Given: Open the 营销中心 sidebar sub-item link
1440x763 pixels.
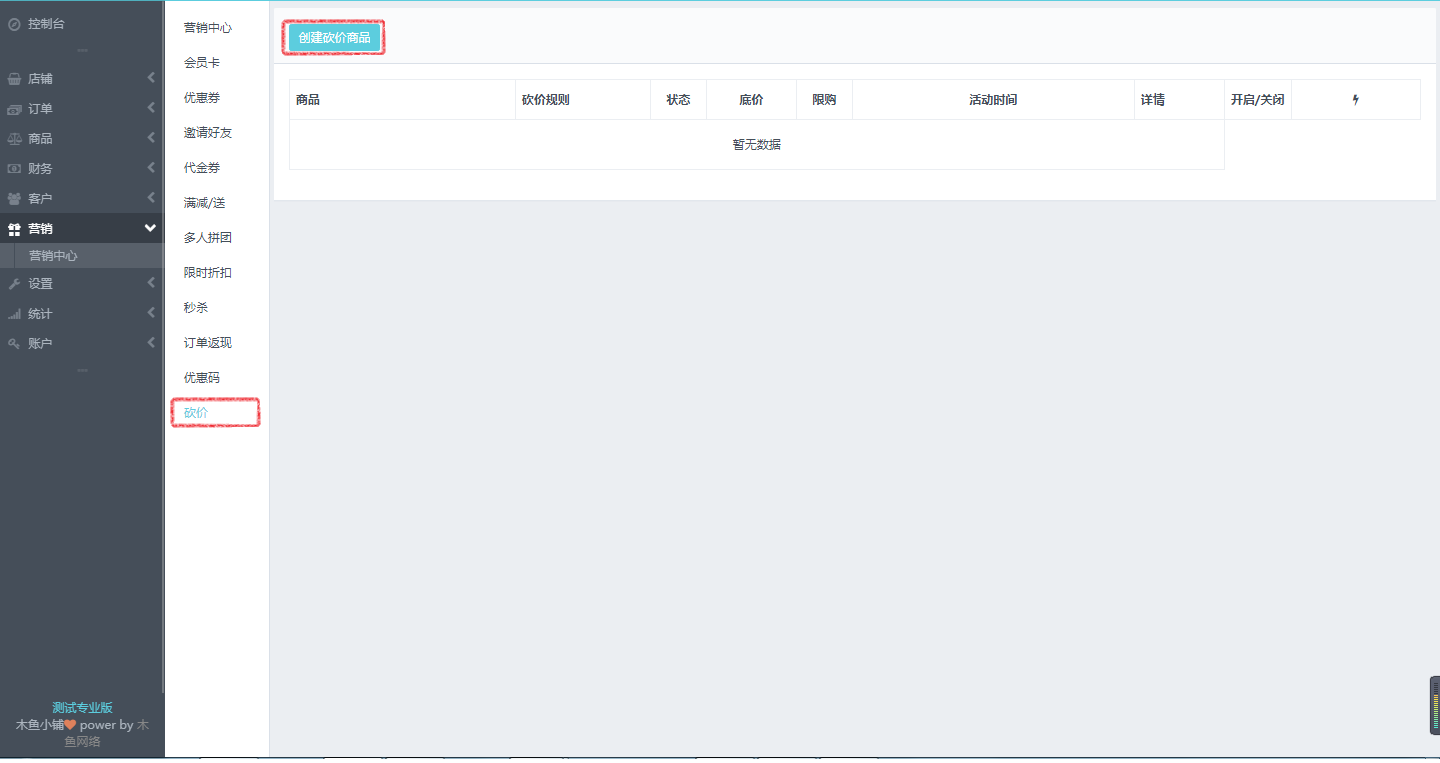Looking at the screenshot, I should [x=53, y=256].
